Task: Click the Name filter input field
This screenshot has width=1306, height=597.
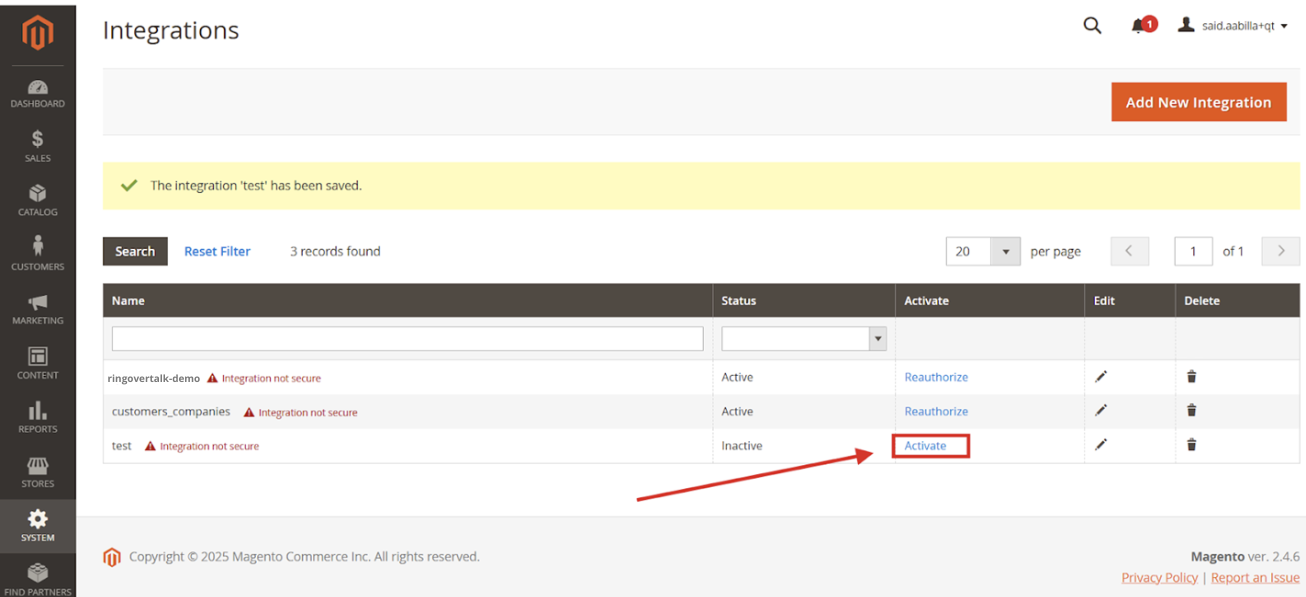Action: [407, 339]
